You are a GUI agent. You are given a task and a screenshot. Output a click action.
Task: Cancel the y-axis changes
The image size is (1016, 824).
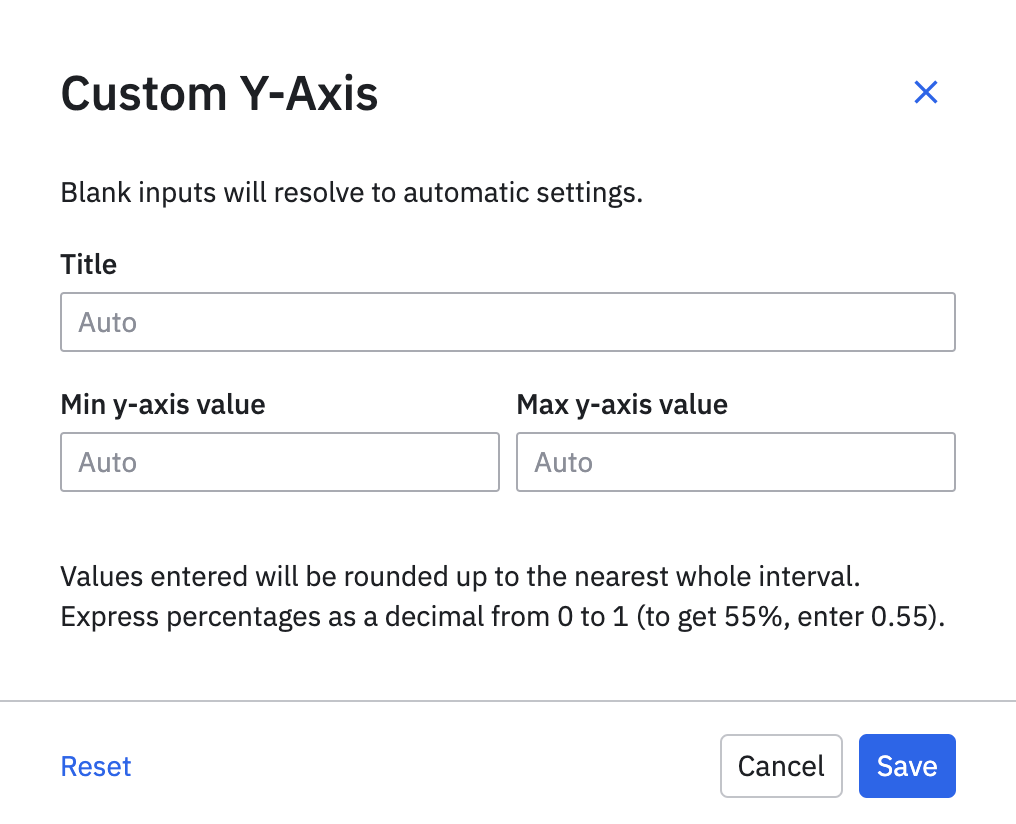(x=781, y=767)
